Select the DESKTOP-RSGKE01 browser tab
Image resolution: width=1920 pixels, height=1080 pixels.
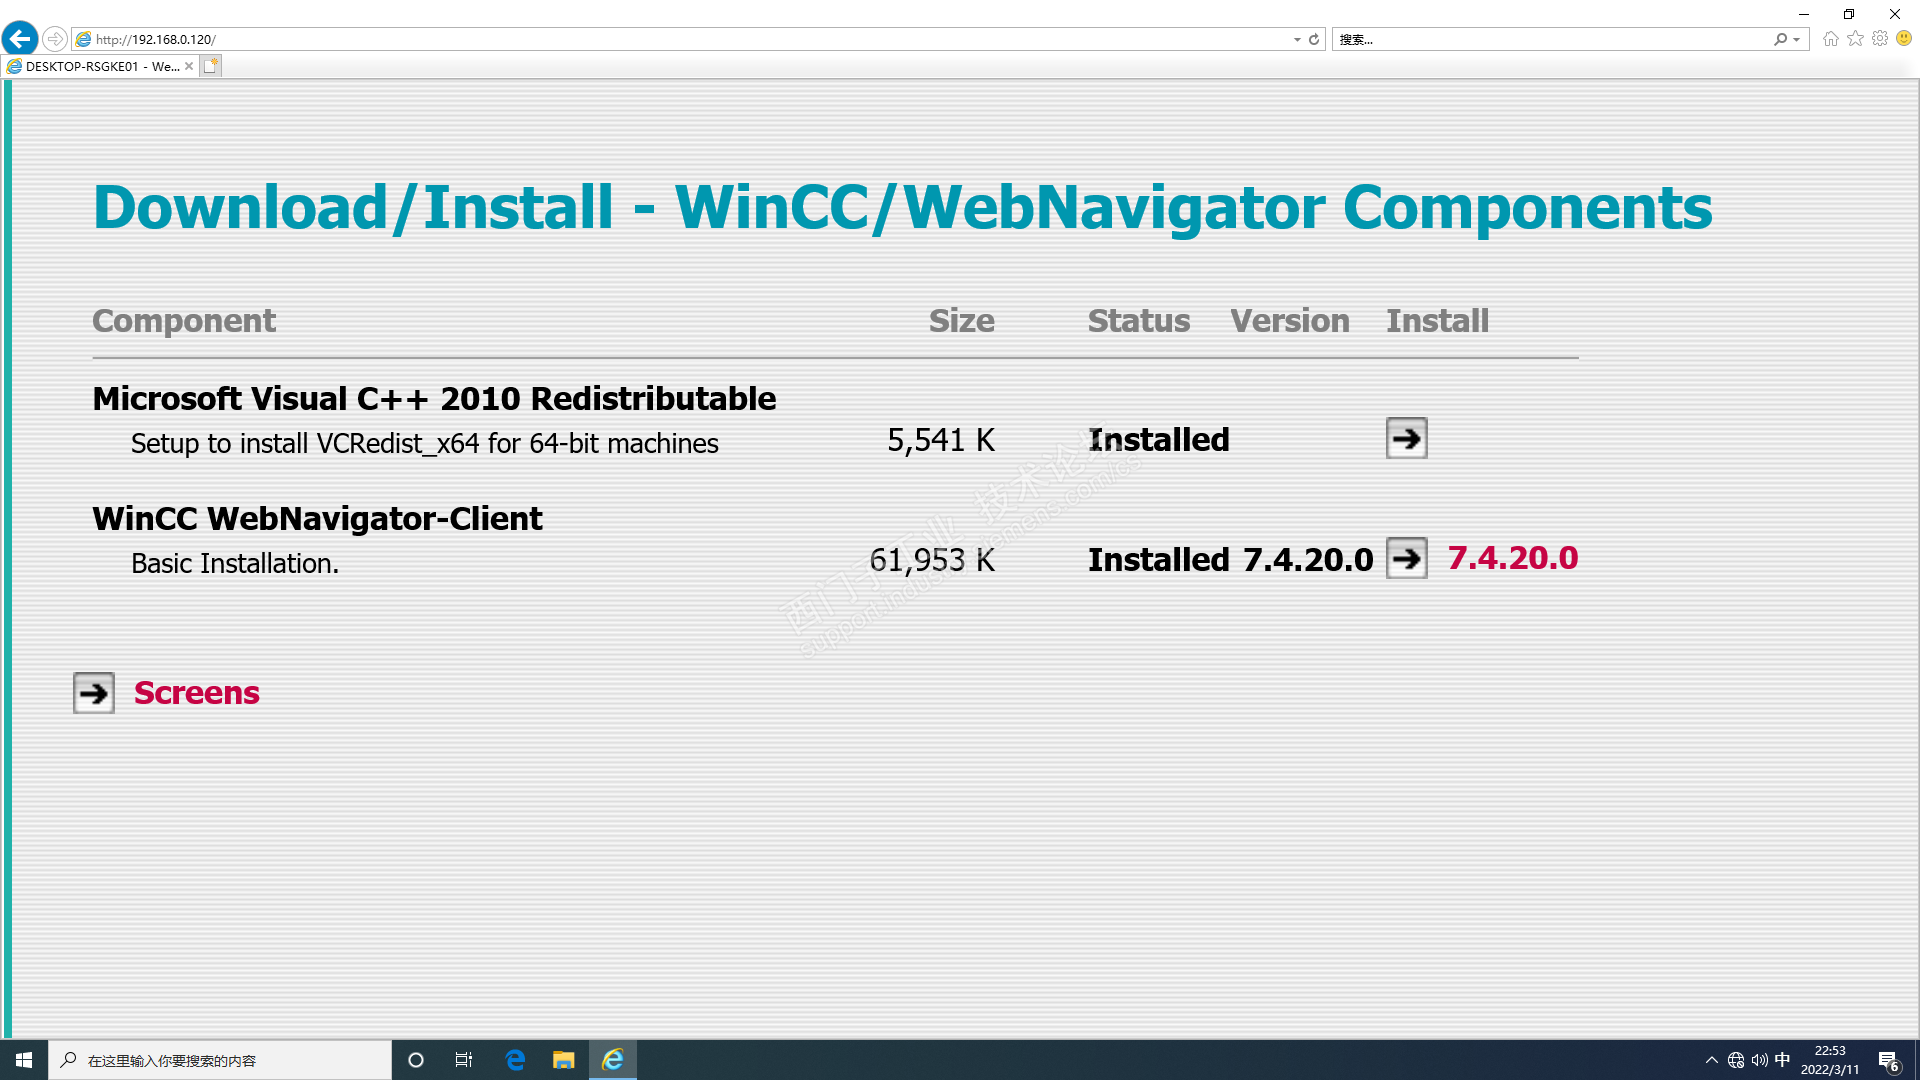100,66
